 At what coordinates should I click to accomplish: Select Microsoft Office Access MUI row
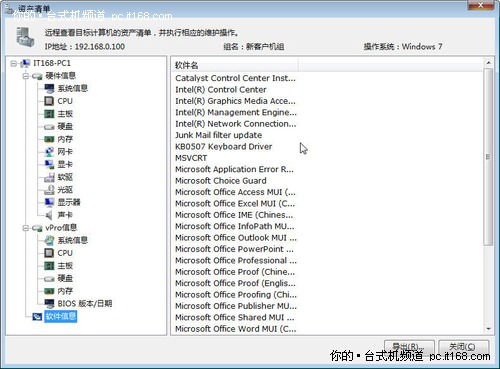coord(235,192)
